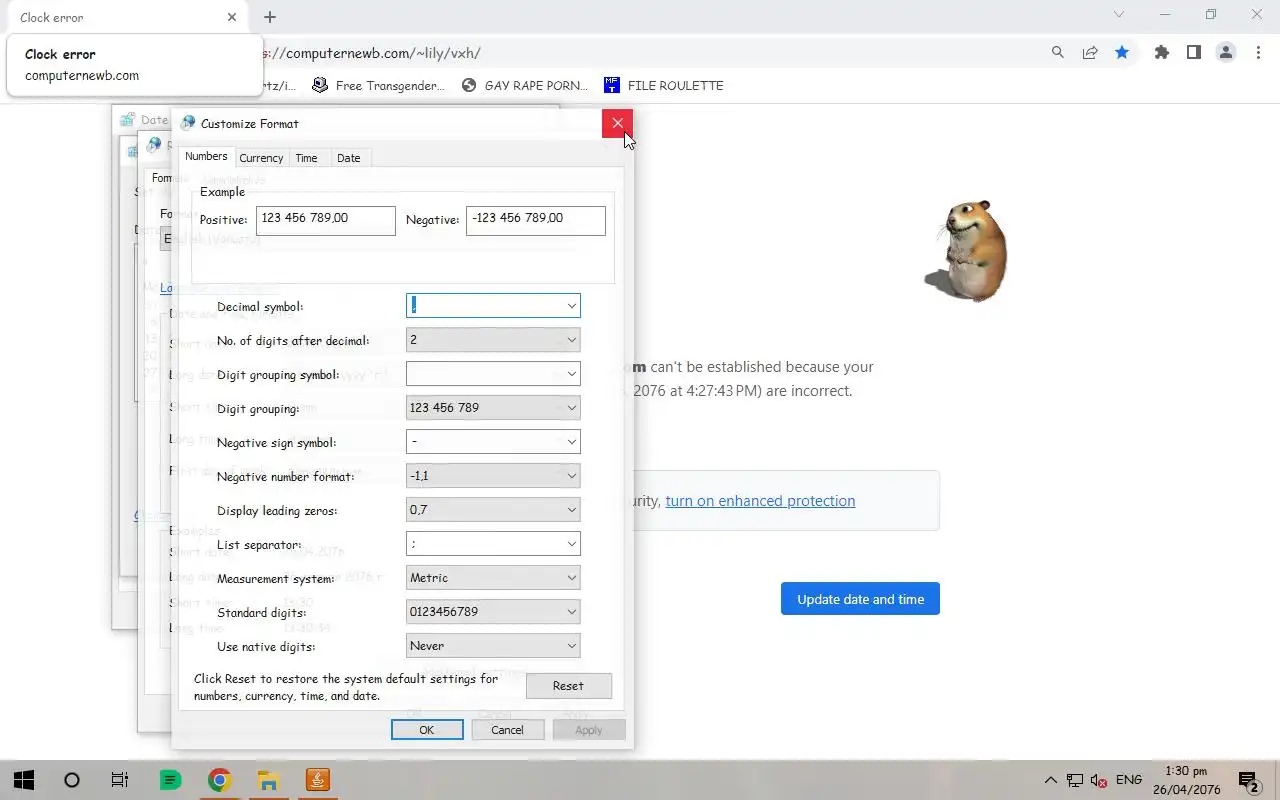The width and height of the screenshot is (1280, 800).
Task: Toggle the browser side panel icon
Action: pyautogui.click(x=1194, y=53)
